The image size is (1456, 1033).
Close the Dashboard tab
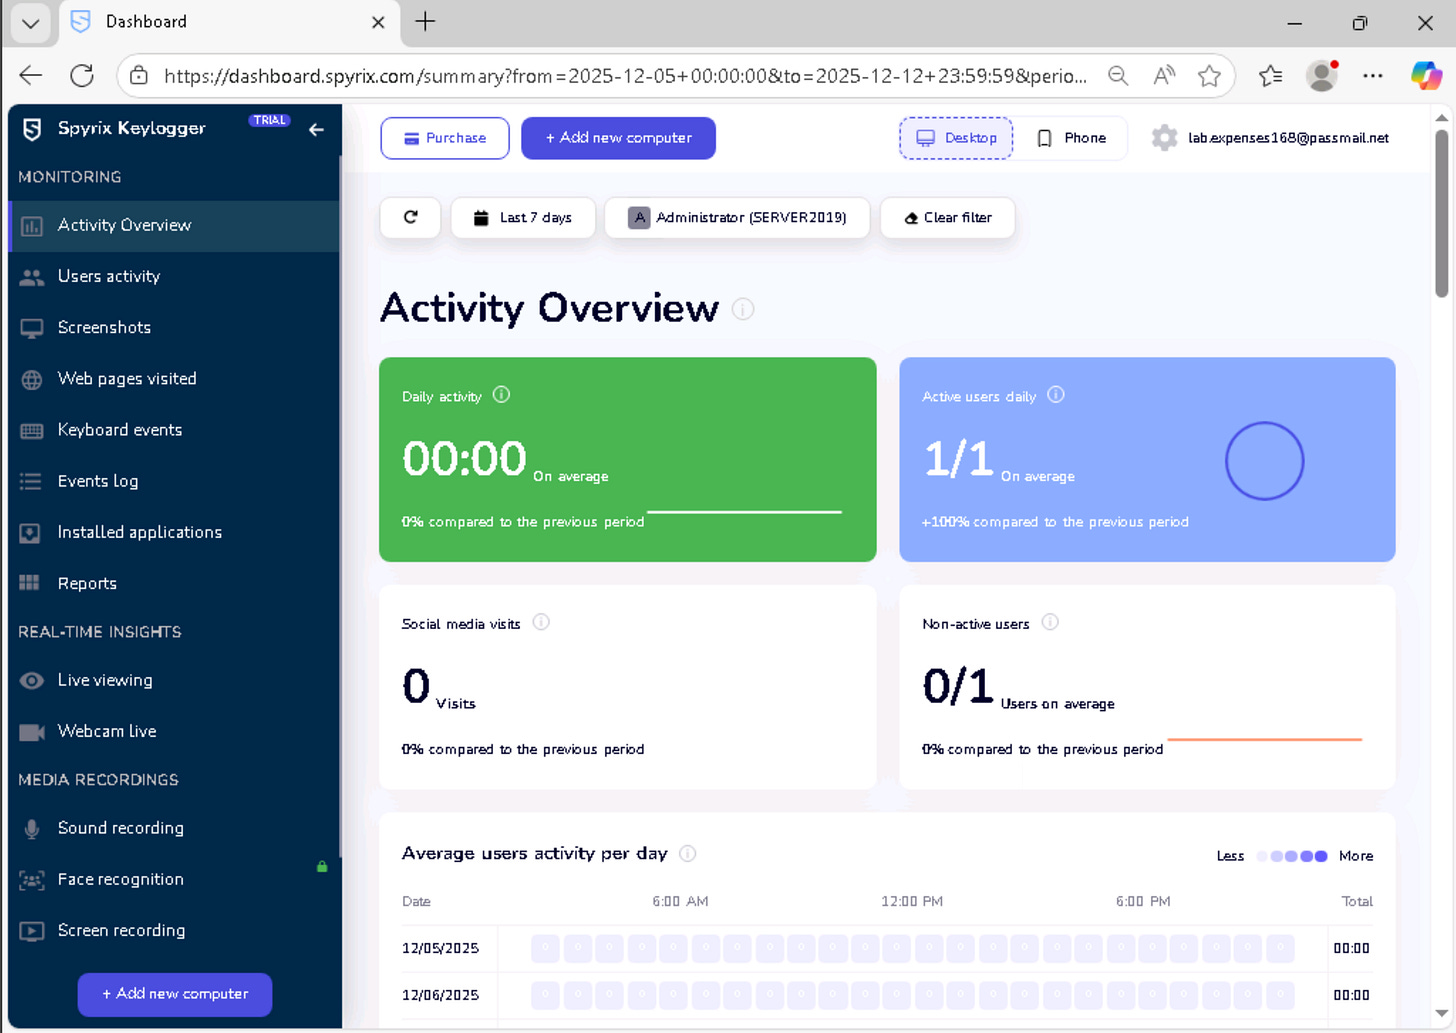point(378,22)
